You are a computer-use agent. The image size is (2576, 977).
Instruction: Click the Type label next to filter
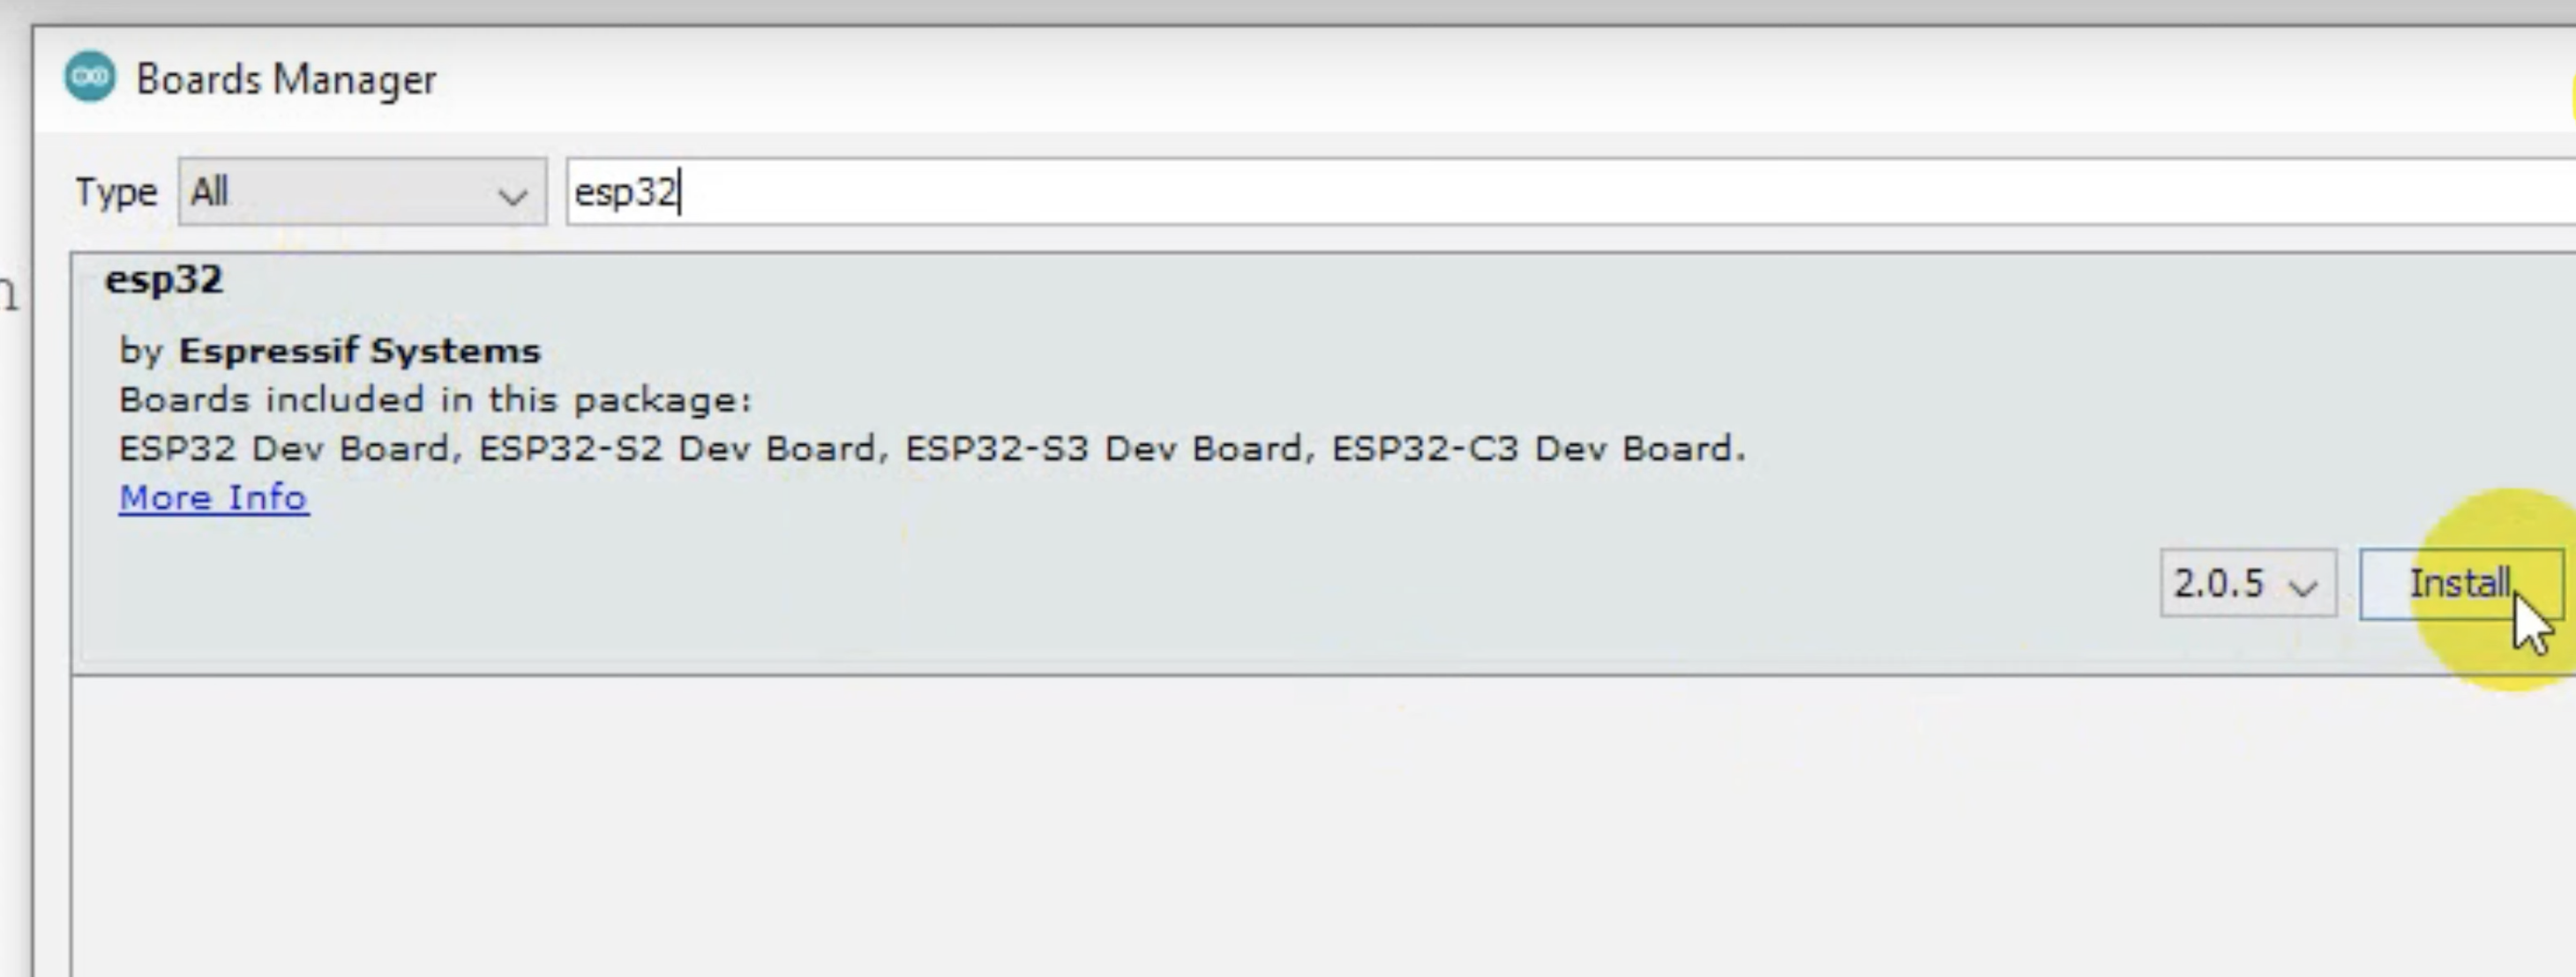click(116, 191)
